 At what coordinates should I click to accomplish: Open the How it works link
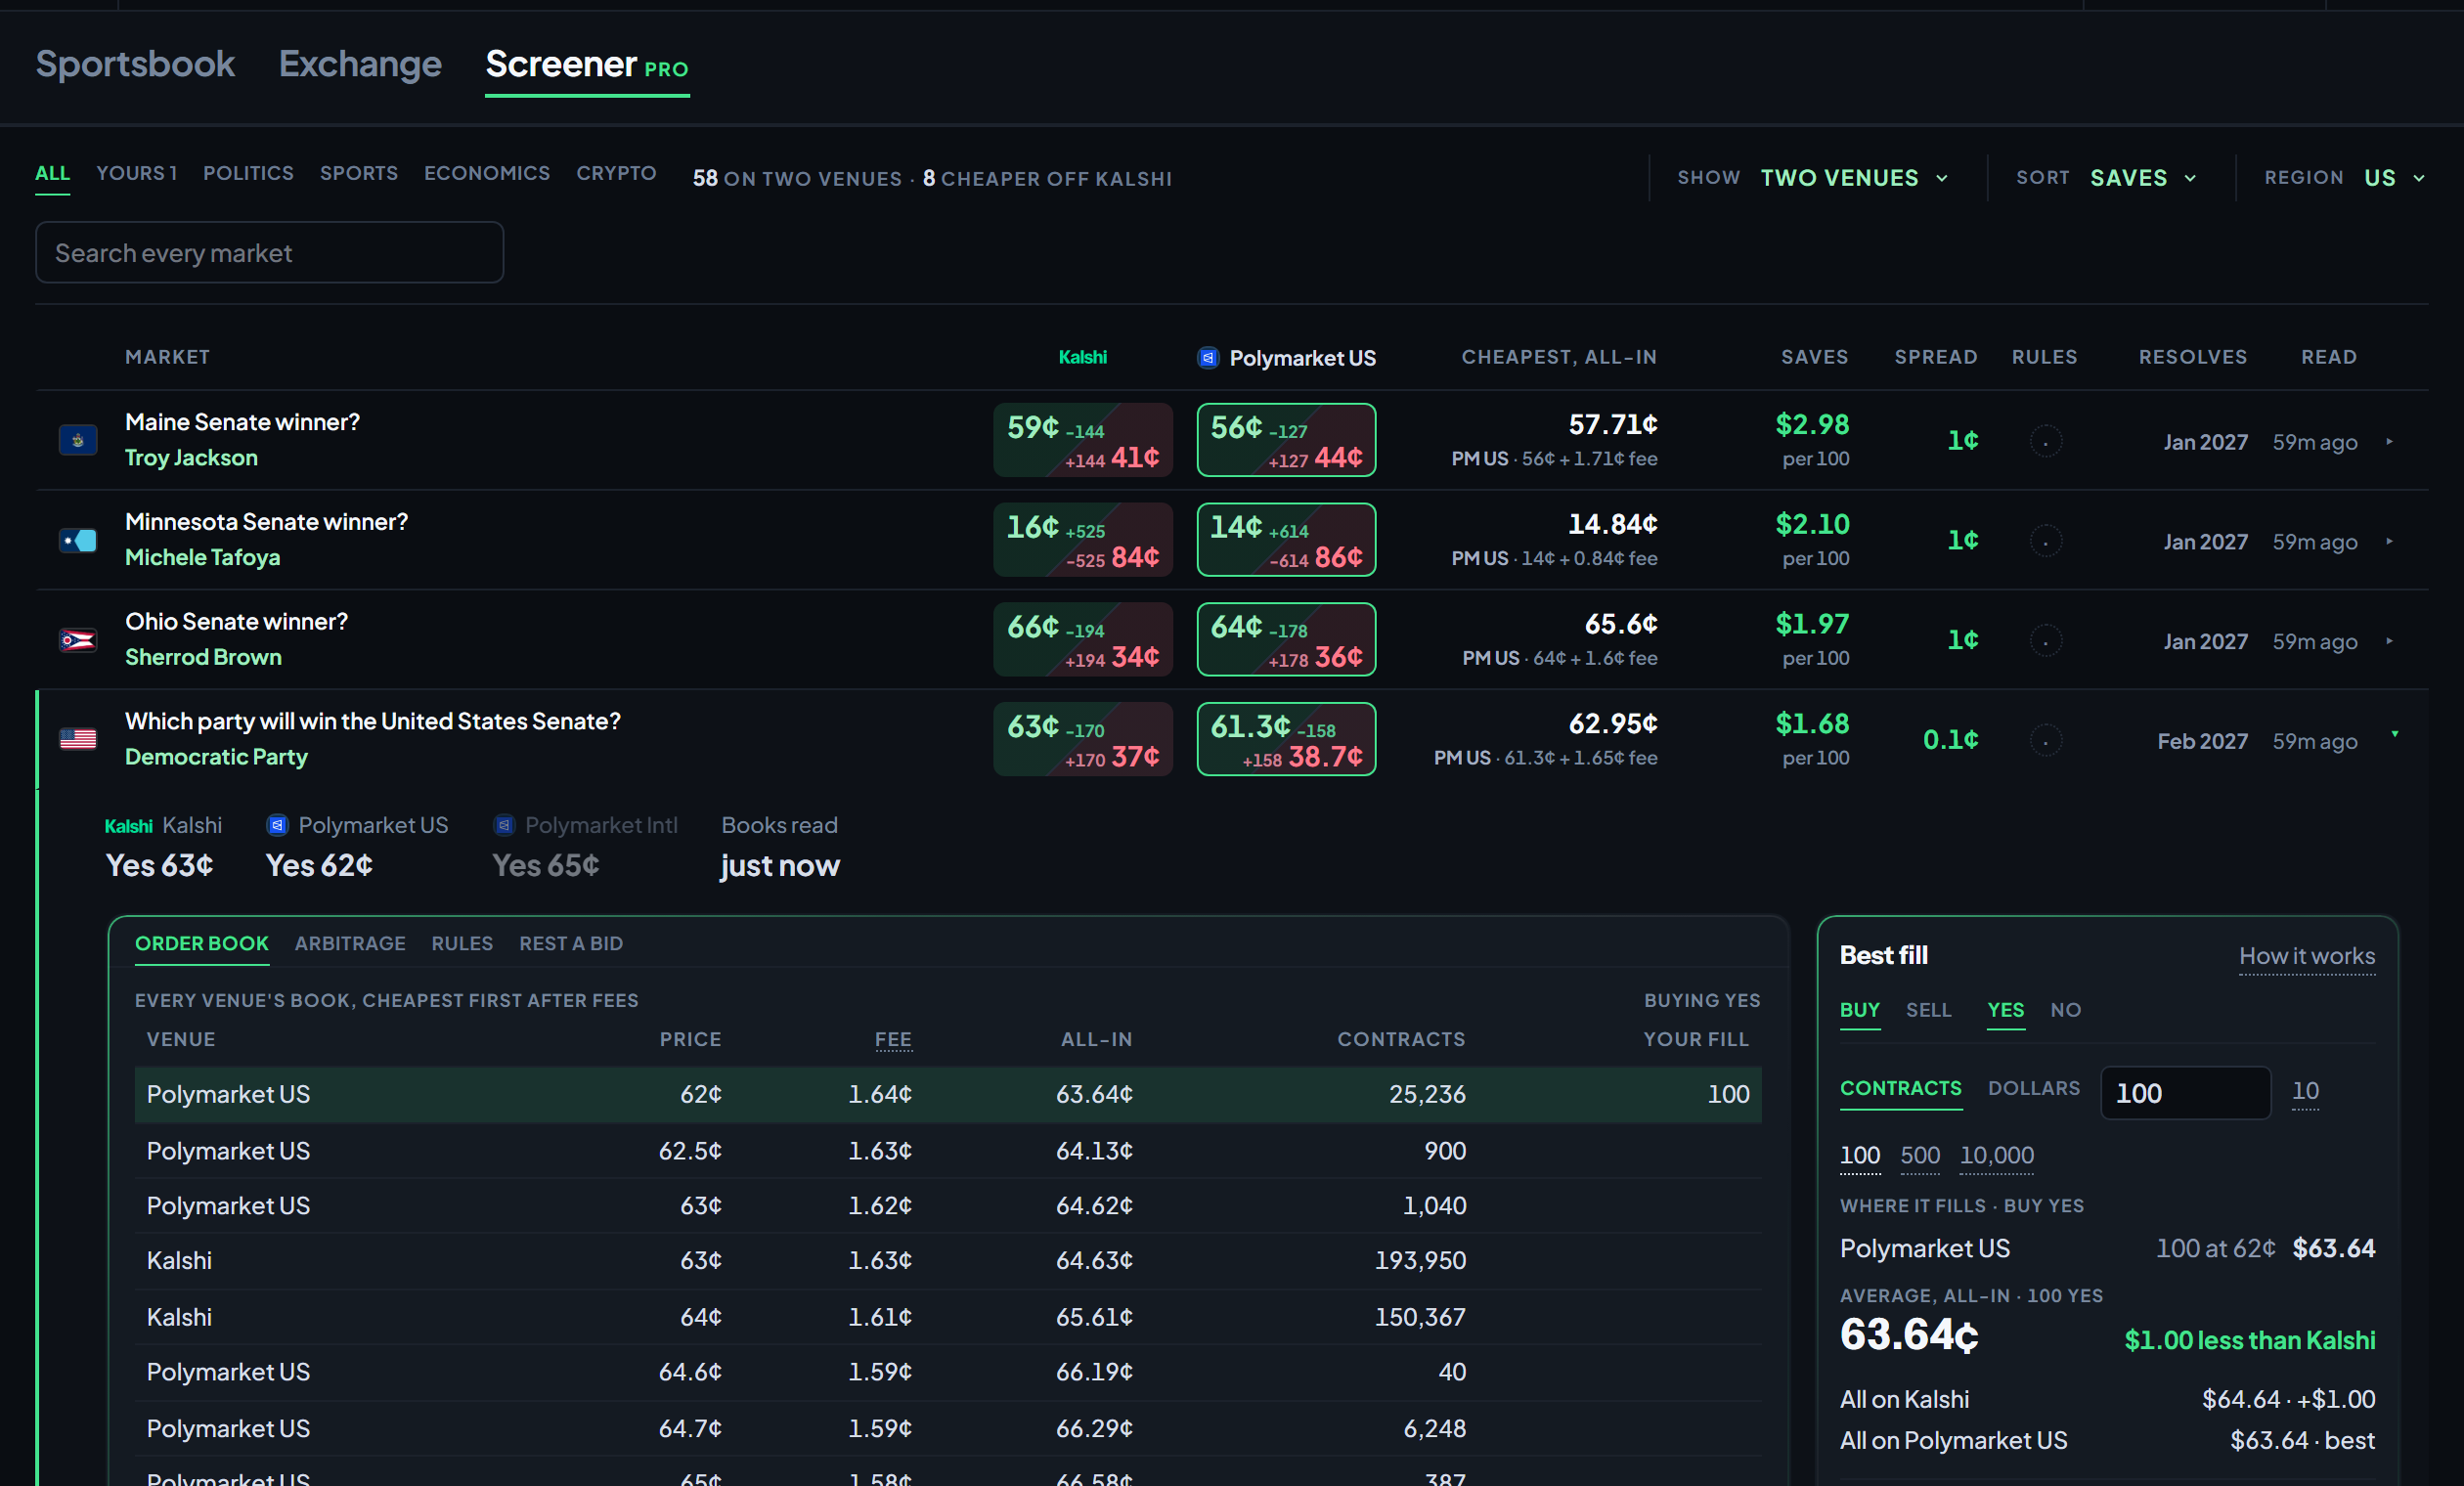pyautogui.click(x=2307, y=956)
